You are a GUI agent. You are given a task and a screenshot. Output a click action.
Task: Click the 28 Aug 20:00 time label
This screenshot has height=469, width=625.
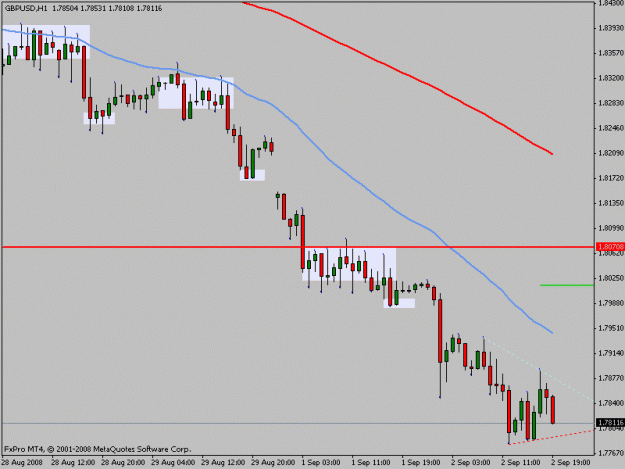123,463
